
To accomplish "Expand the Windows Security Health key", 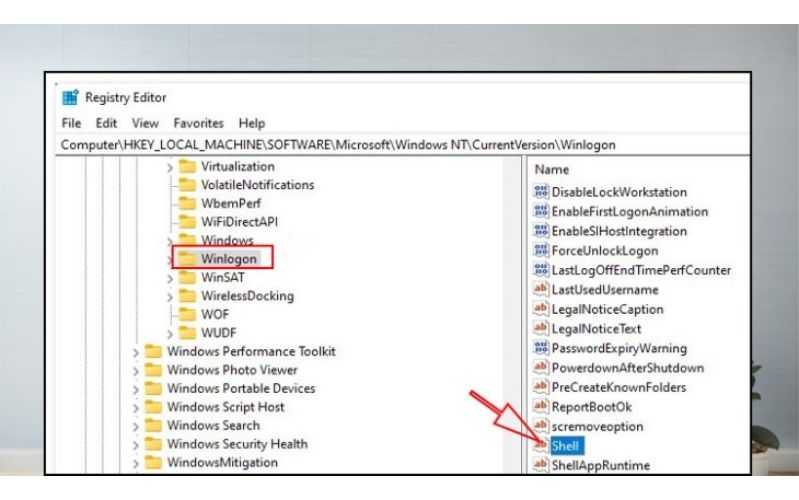I will pyautogui.click(x=136, y=445).
